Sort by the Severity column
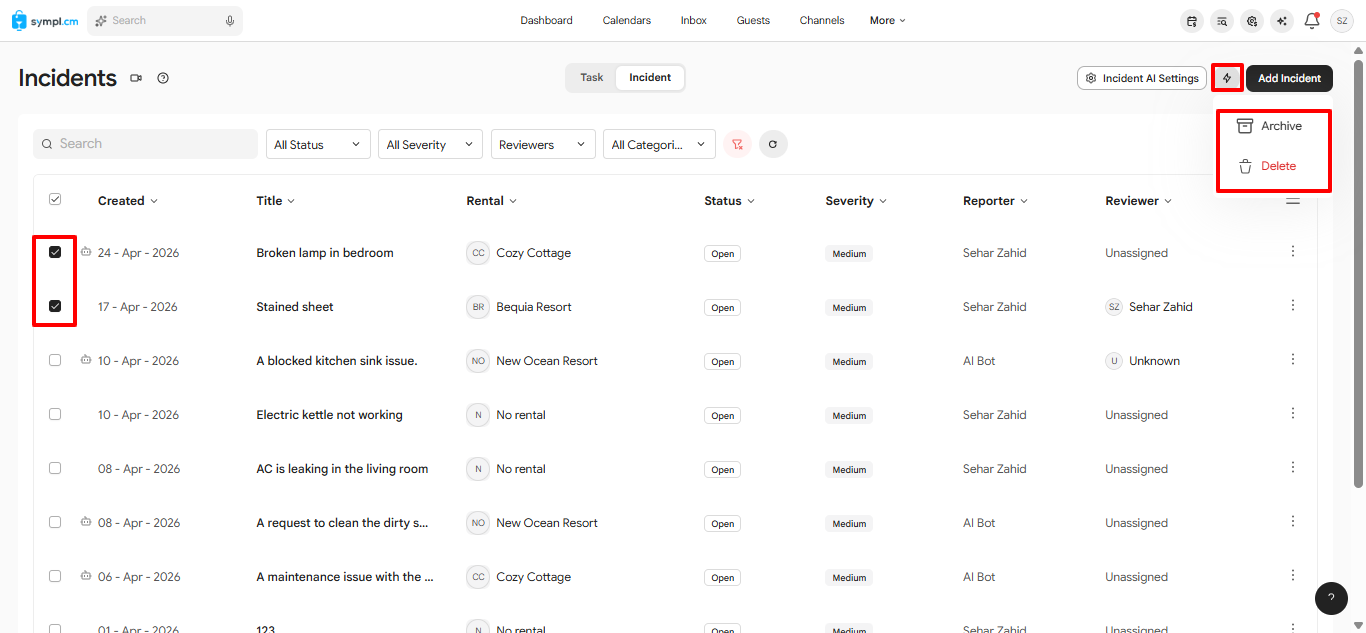Viewport: 1366px width, 633px height. (856, 201)
